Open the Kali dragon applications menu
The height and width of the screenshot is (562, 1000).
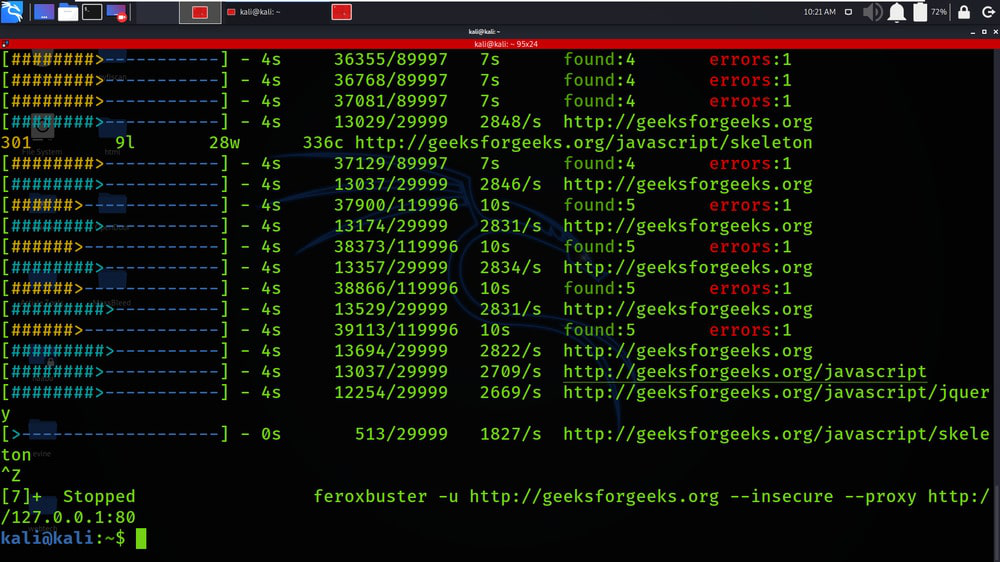pos(12,11)
